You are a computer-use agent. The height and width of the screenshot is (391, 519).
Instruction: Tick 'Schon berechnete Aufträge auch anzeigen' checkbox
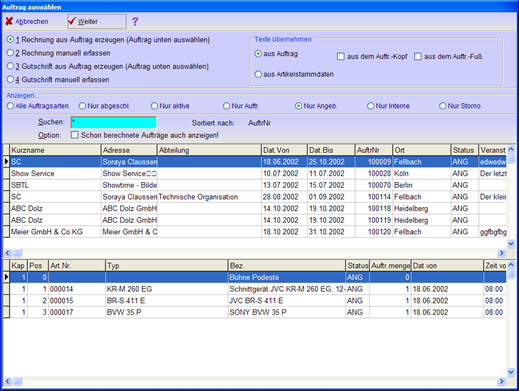tap(145, 135)
